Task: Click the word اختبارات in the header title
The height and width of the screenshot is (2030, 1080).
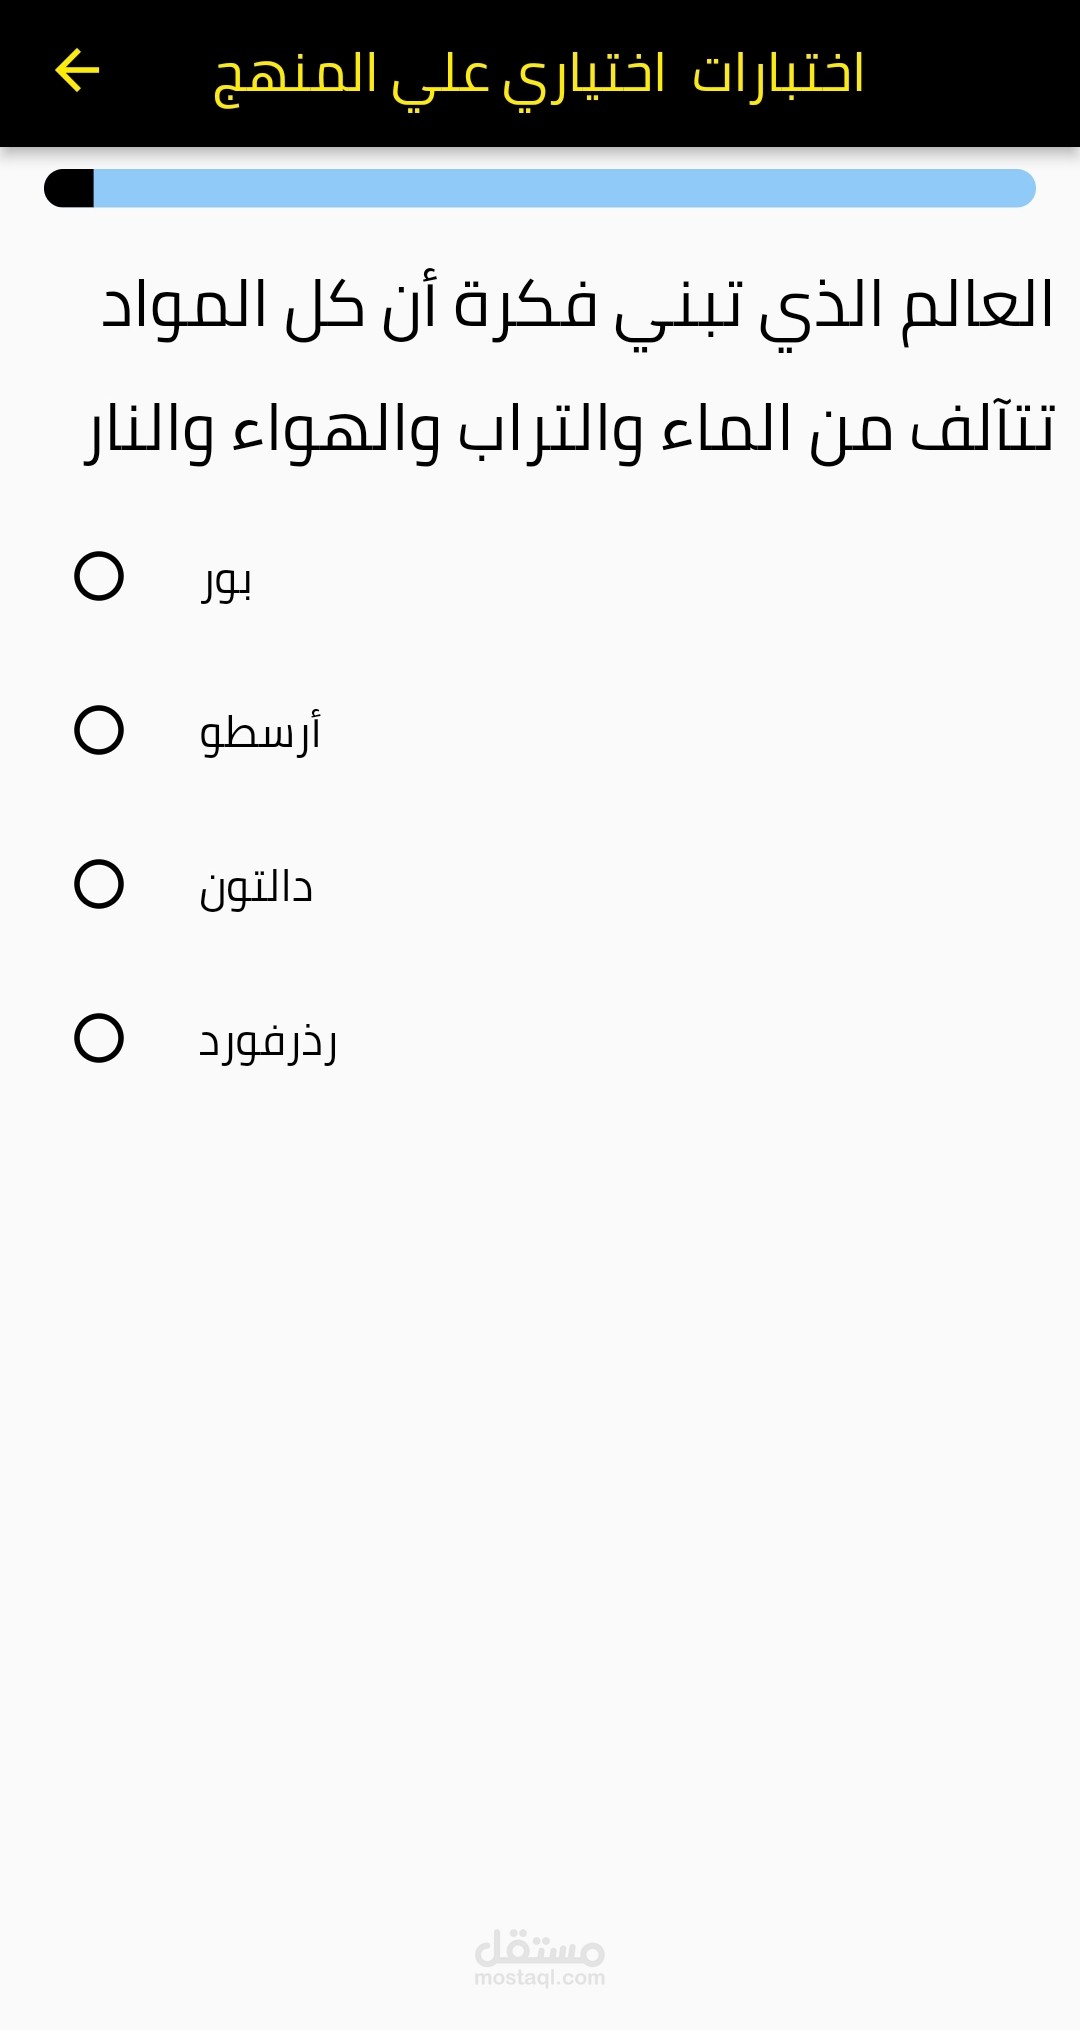Action: click(778, 73)
